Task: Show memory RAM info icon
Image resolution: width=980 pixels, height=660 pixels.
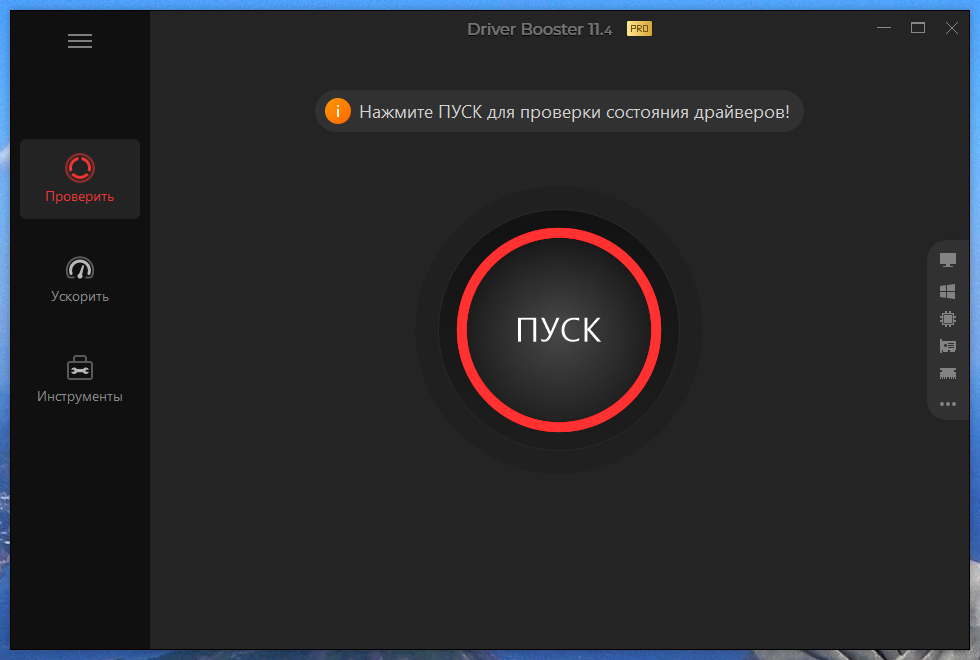Action: (x=948, y=374)
